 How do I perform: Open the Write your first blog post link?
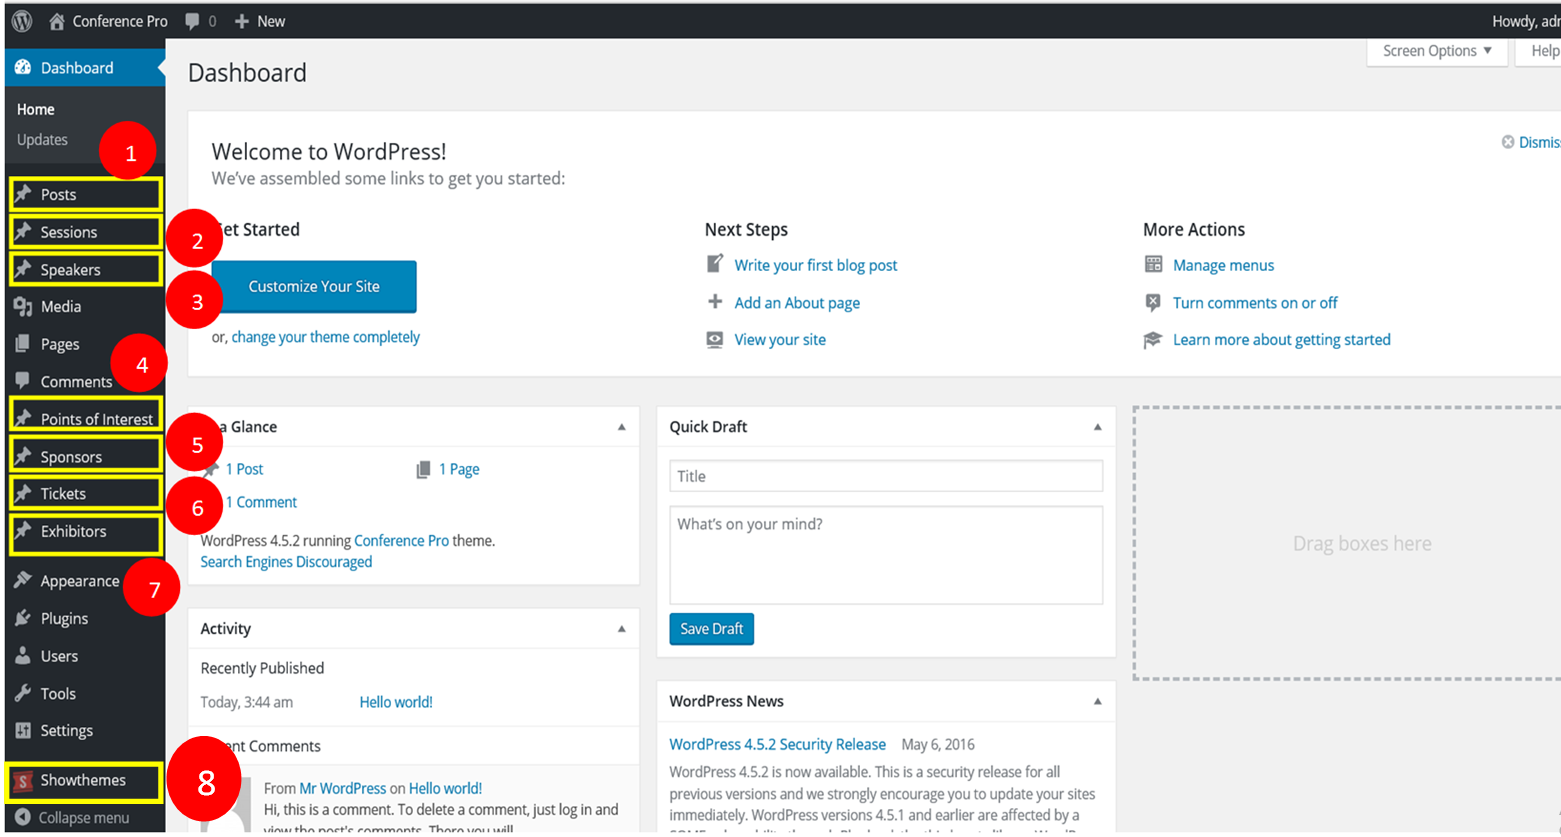point(816,265)
